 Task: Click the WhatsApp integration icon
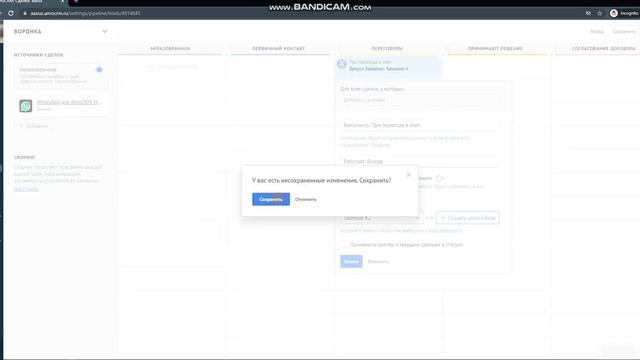26,106
